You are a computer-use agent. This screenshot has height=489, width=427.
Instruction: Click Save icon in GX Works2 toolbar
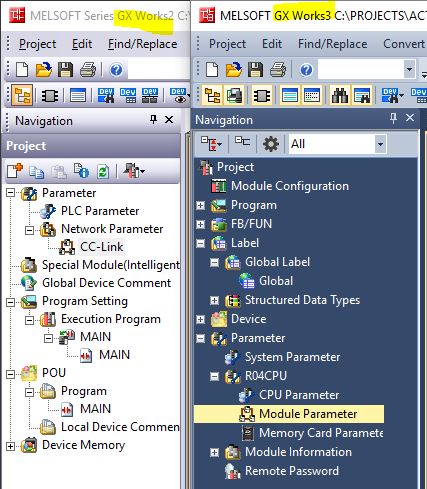[x=65, y=70]
